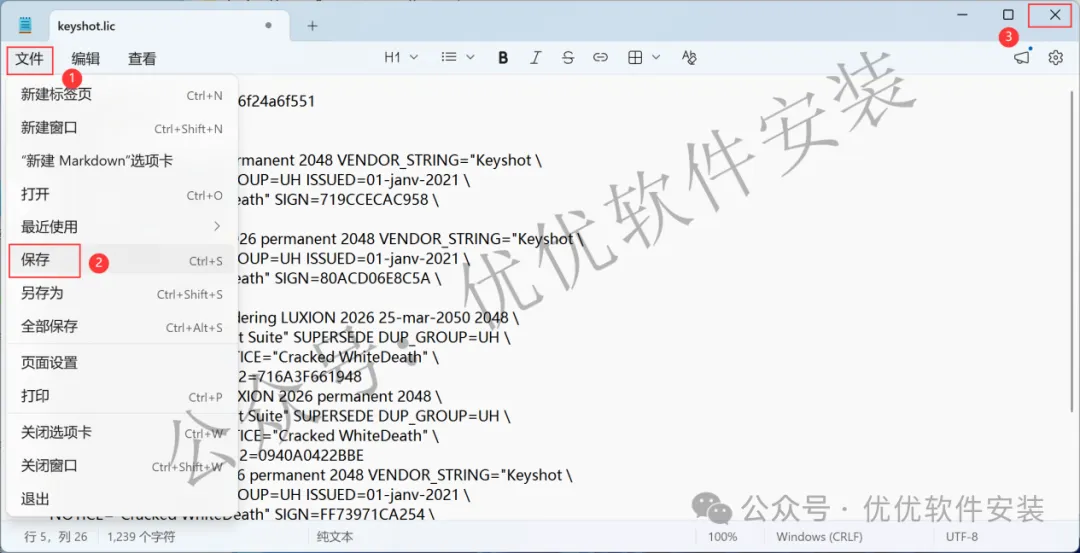Choose 新建标签页 from the menu
The width and height of the screenshot is (1080, 553).
122,95
